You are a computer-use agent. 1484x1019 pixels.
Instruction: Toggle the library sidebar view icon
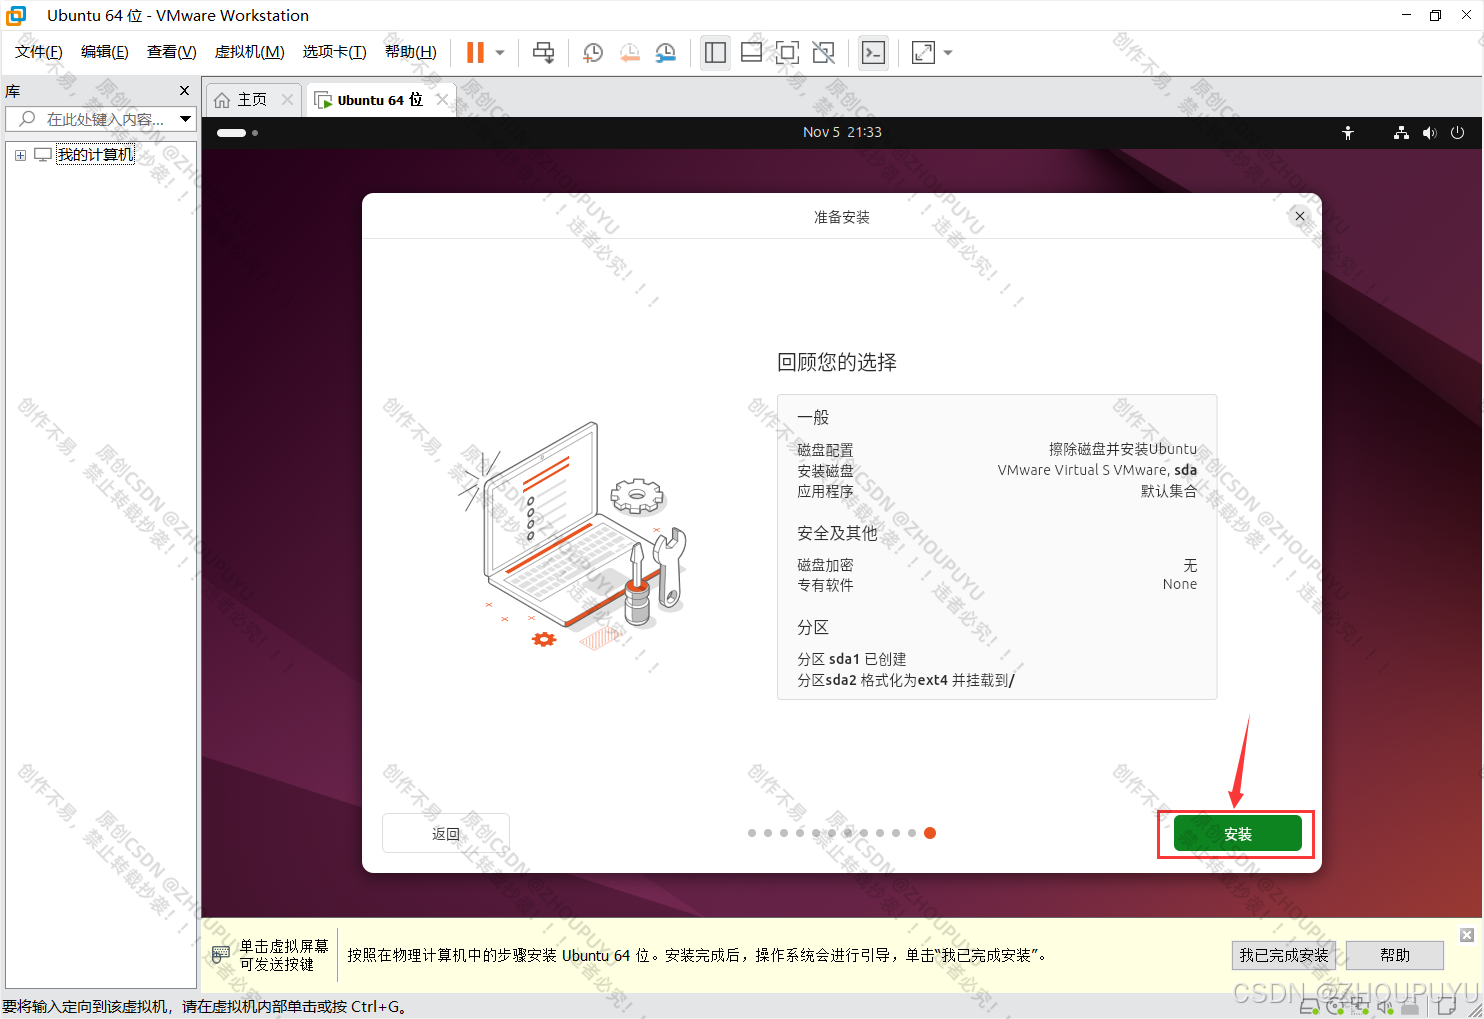pos(715,53)
